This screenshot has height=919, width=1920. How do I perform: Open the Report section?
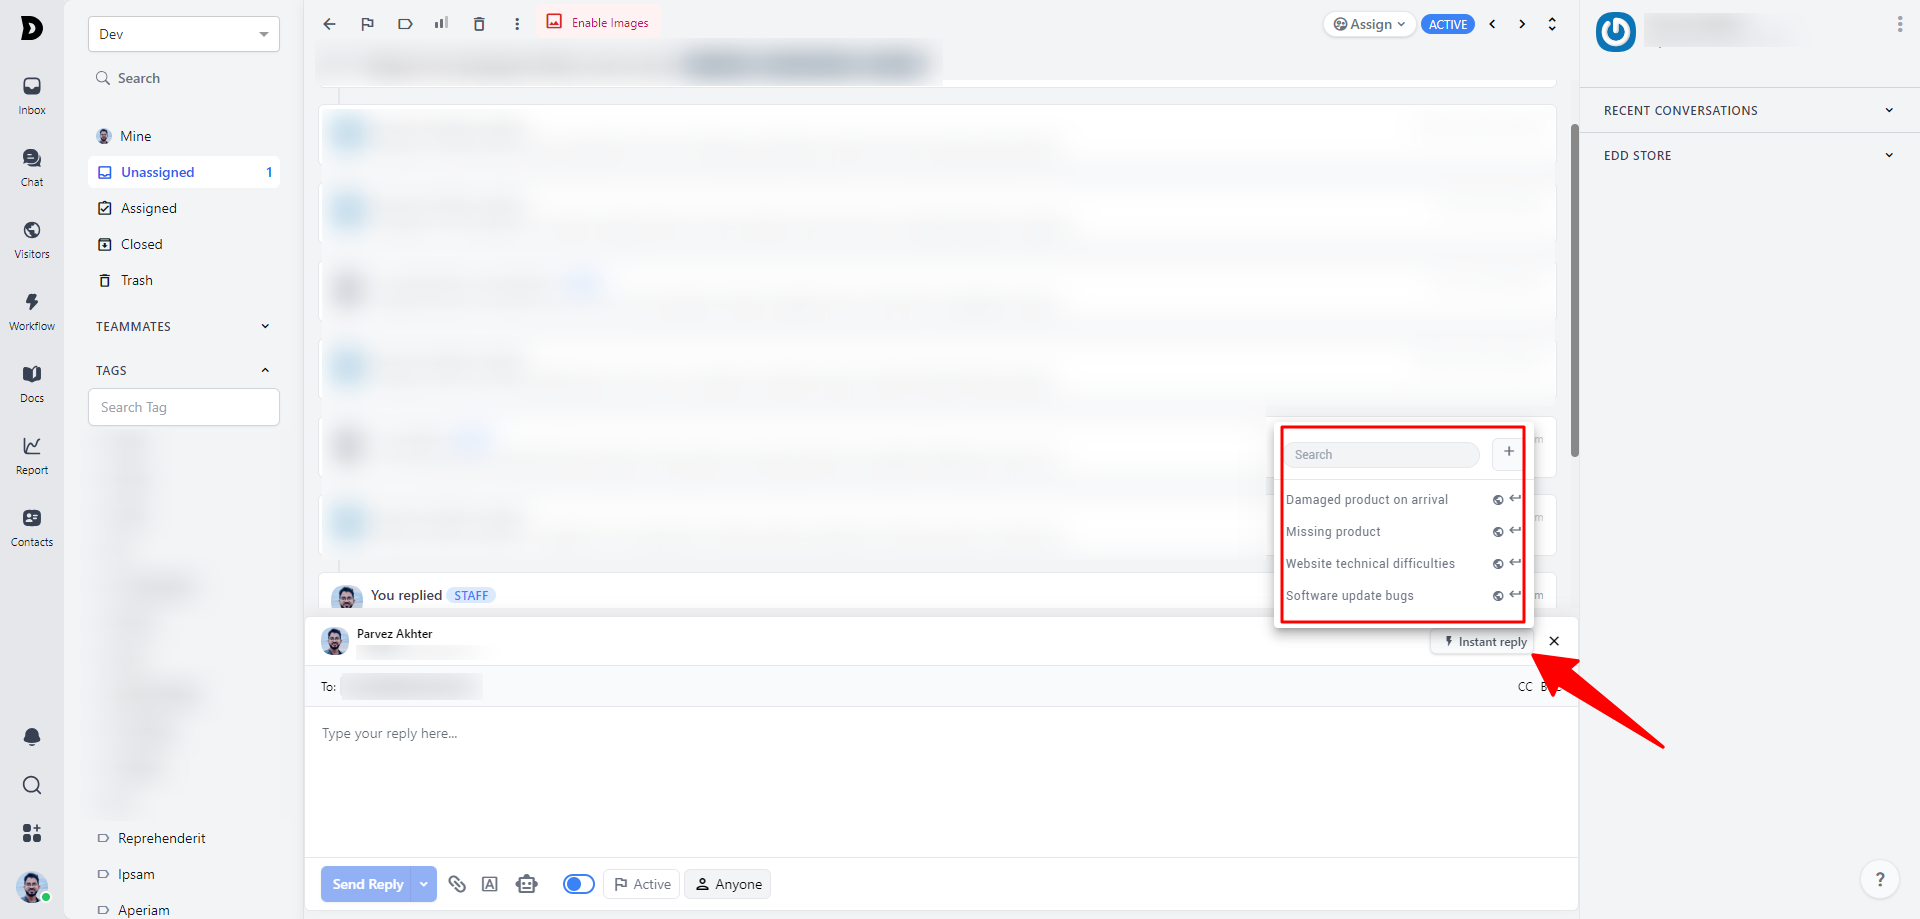pos(31,453)
